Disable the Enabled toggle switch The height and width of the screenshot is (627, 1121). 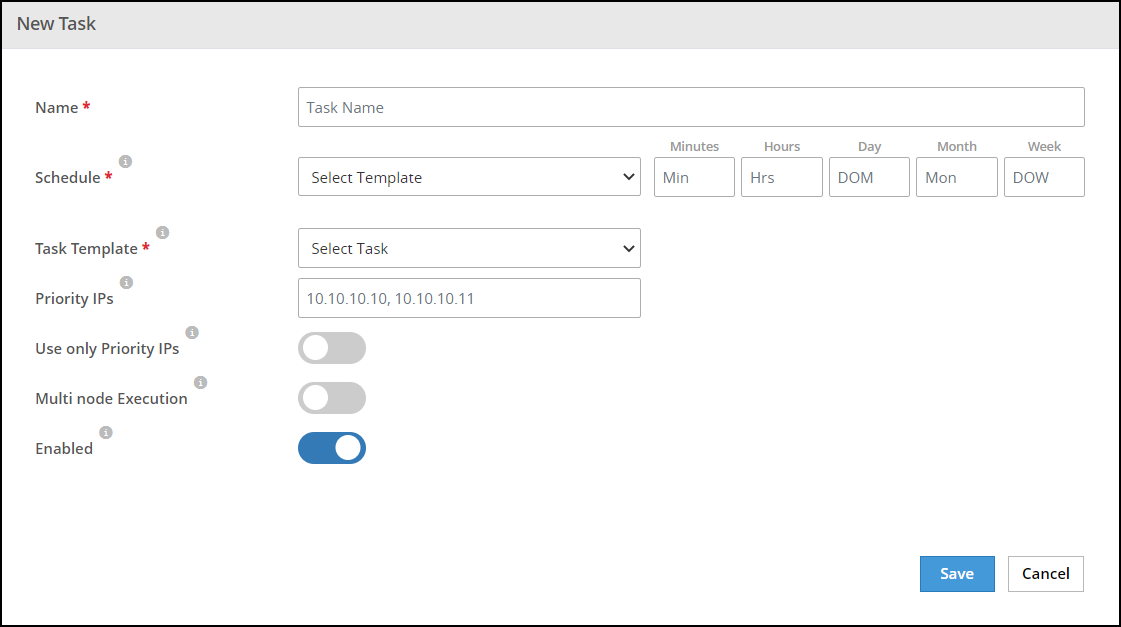coord(332,448)
